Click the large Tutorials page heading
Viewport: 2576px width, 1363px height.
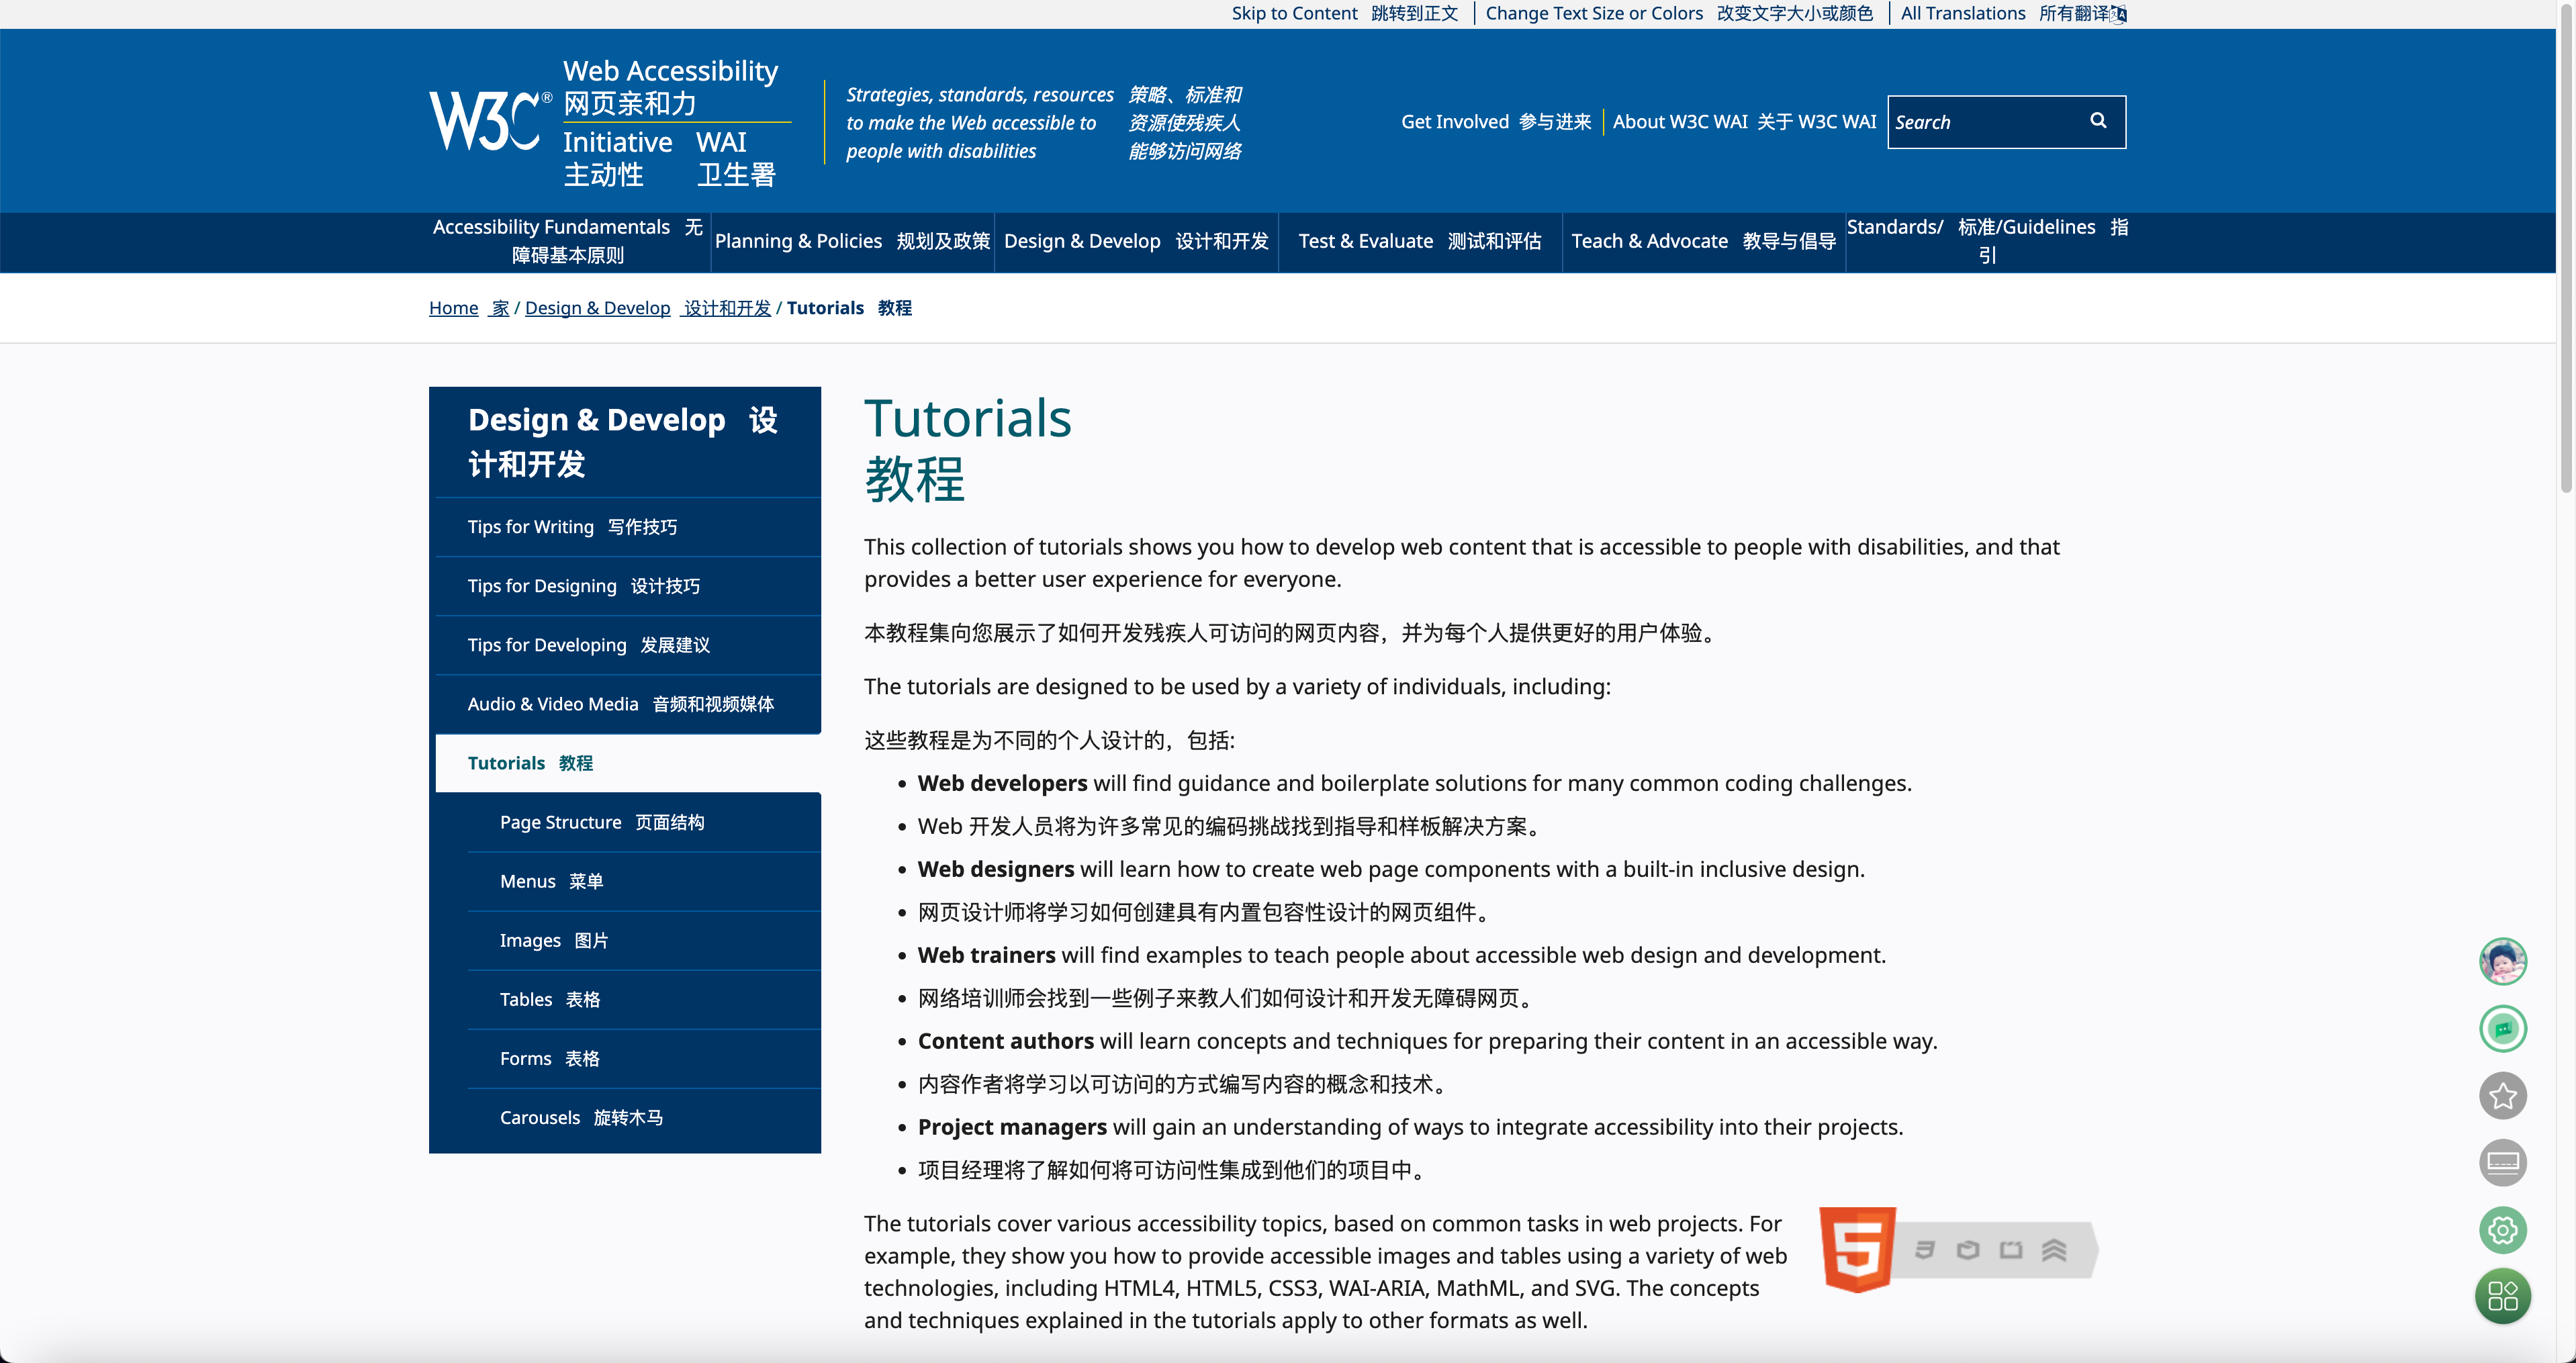pyautogui.click(x=968, y=448)
